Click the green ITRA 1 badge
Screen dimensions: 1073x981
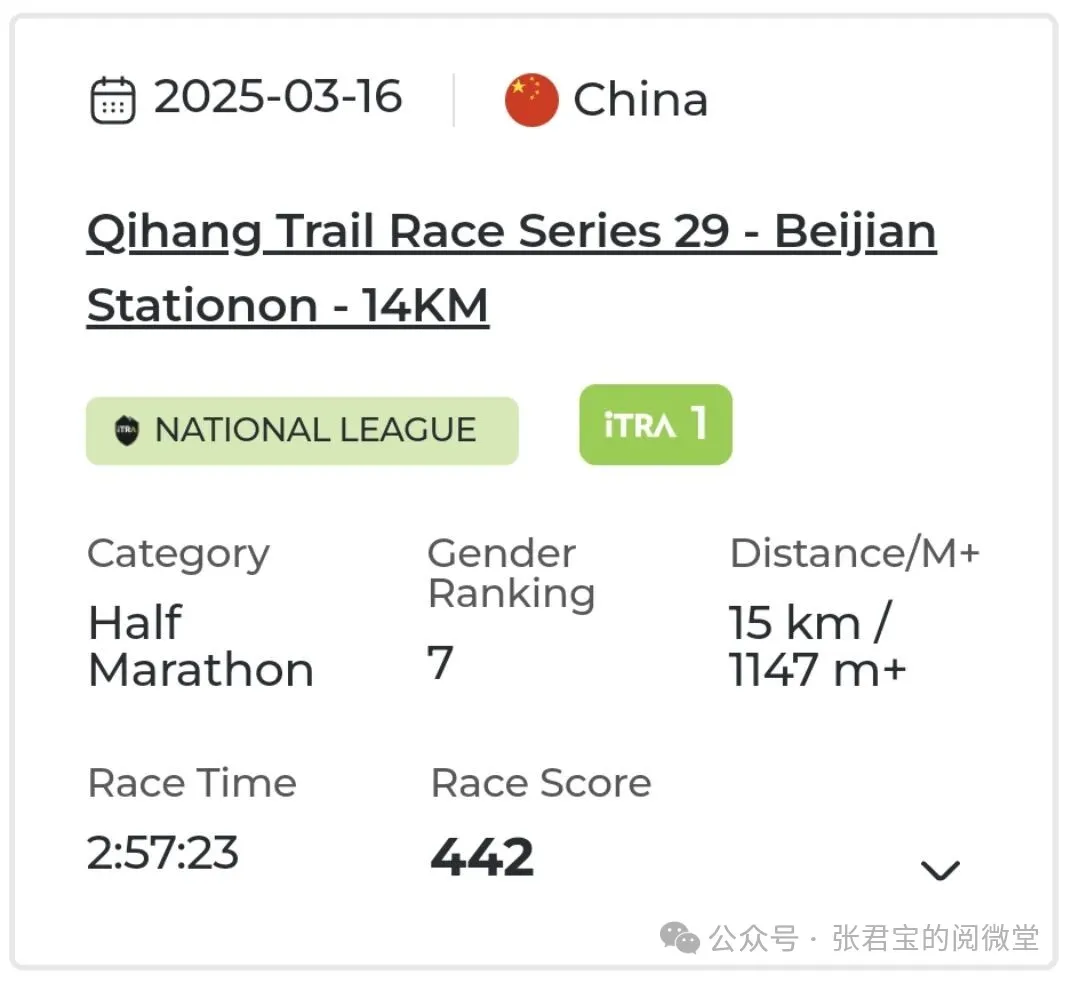click(x=655, y=425)
